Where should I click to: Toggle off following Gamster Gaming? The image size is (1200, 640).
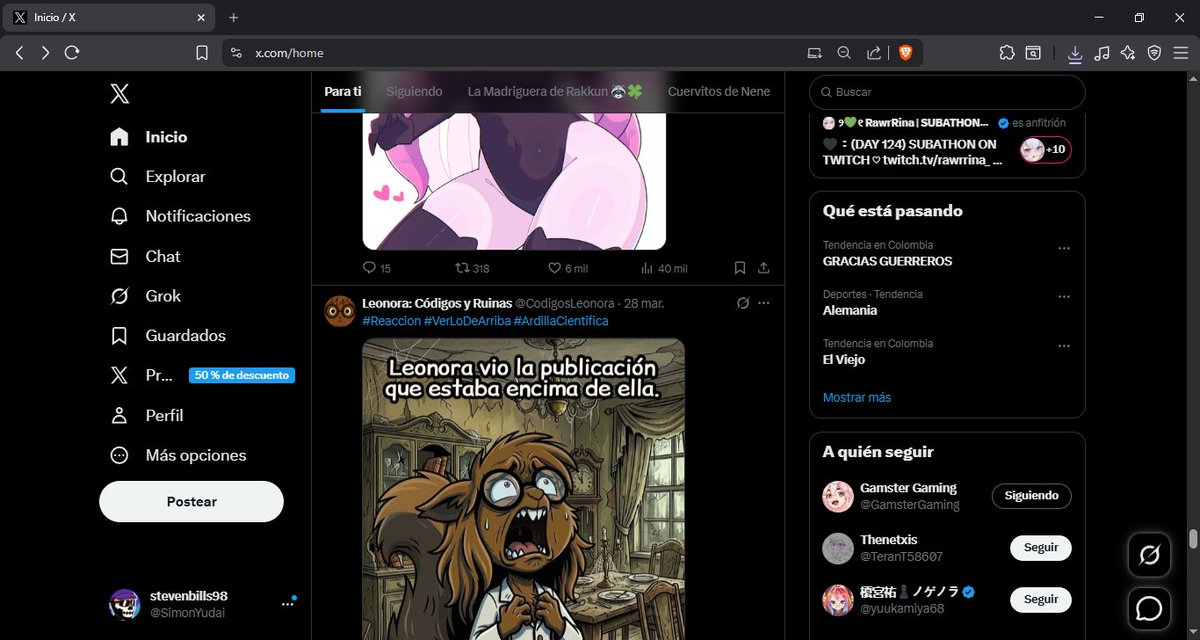click(1031, 496)
